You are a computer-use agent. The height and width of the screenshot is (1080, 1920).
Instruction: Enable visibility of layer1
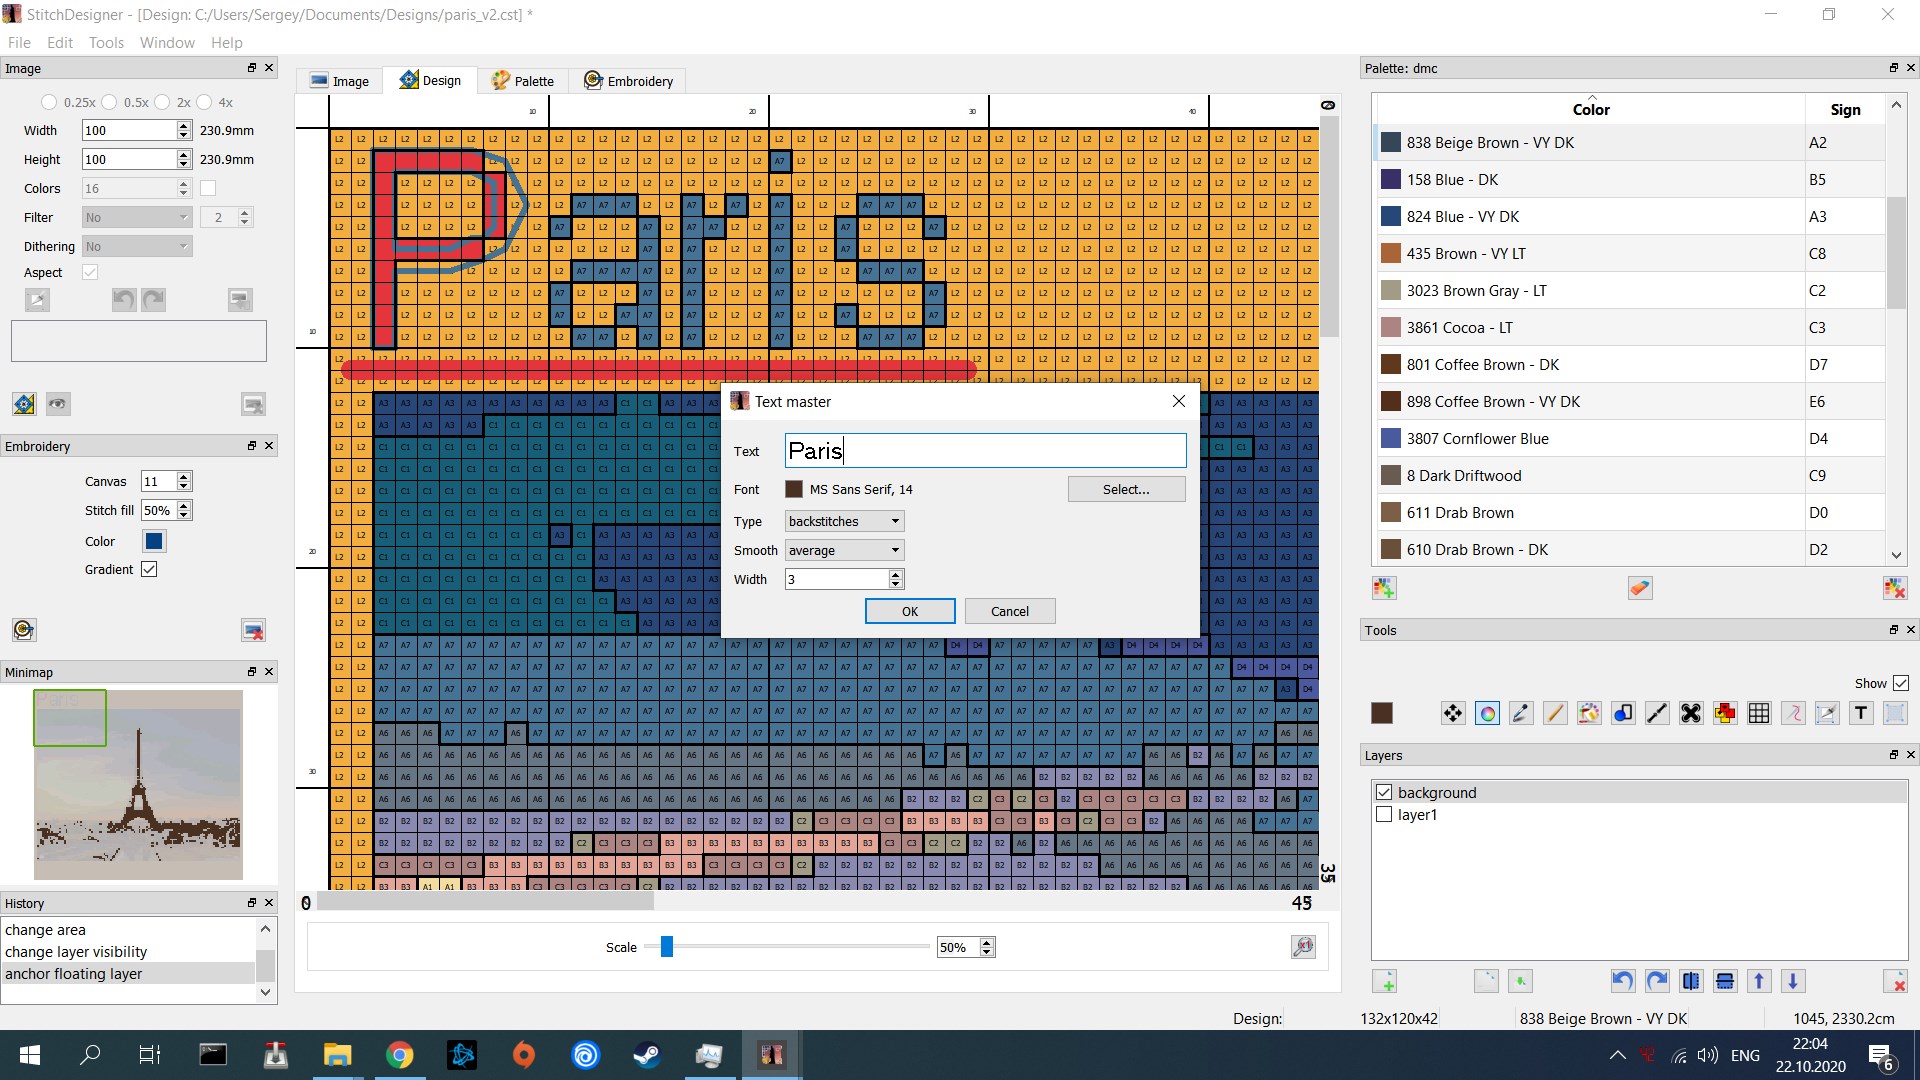(1385, 814)
